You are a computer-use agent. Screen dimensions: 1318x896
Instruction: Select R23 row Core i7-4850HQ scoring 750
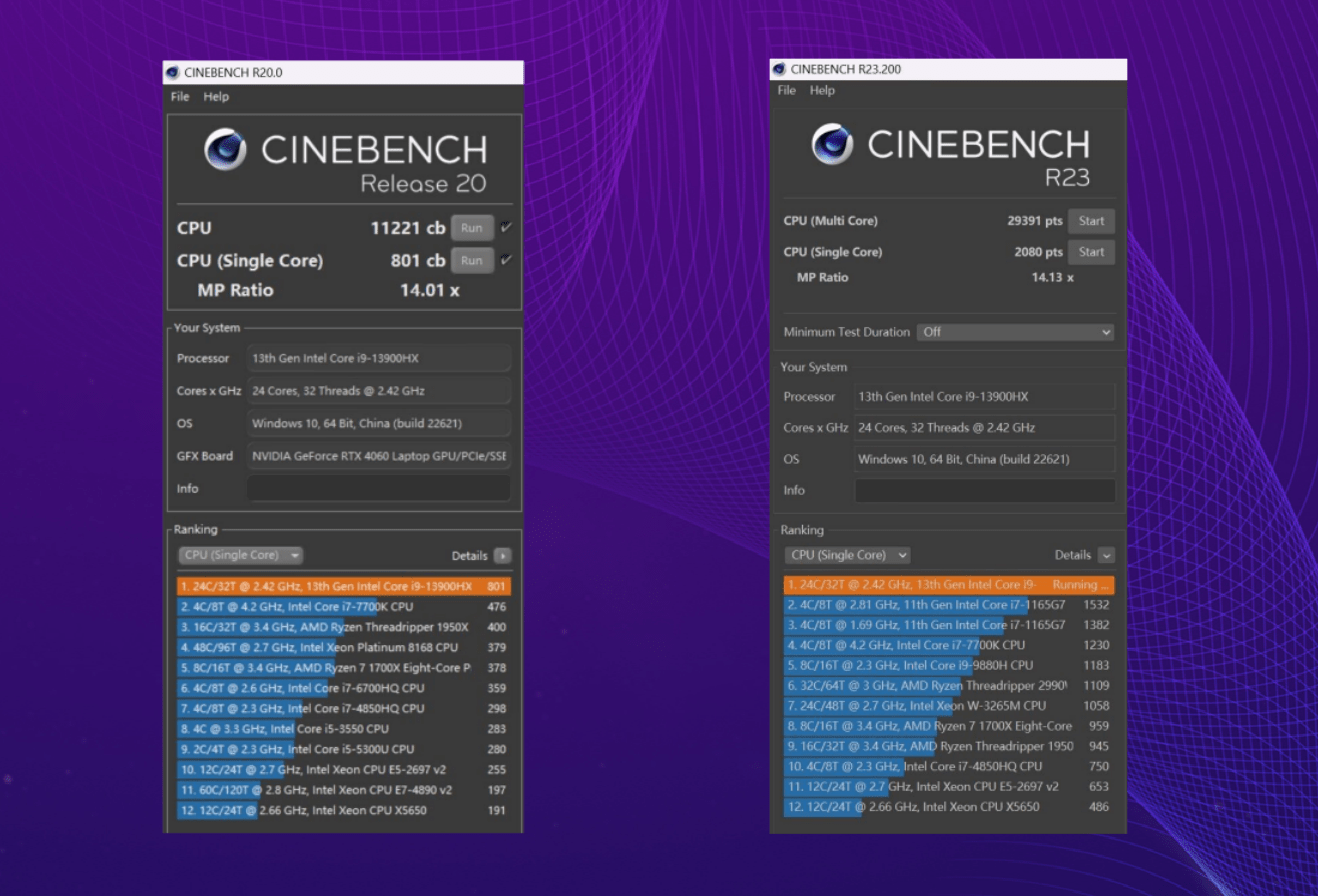pos(950,766)
